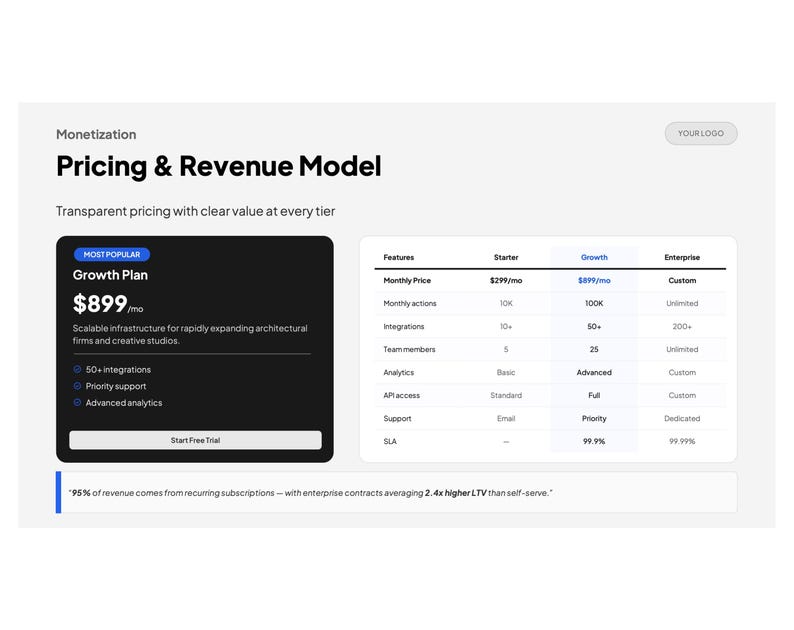Click the Pricing & Revenue Model heading
Screen dimensions: 794x630
(219, 166)
